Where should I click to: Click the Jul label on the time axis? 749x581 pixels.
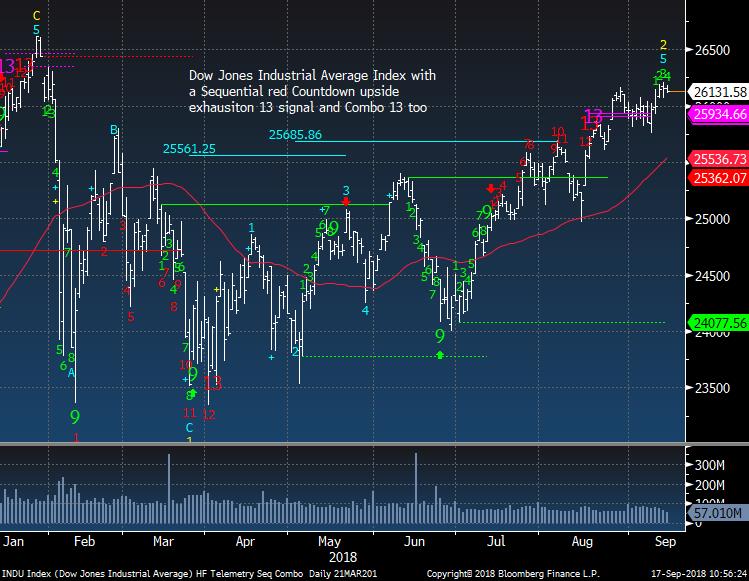click(x=496, y=541)
